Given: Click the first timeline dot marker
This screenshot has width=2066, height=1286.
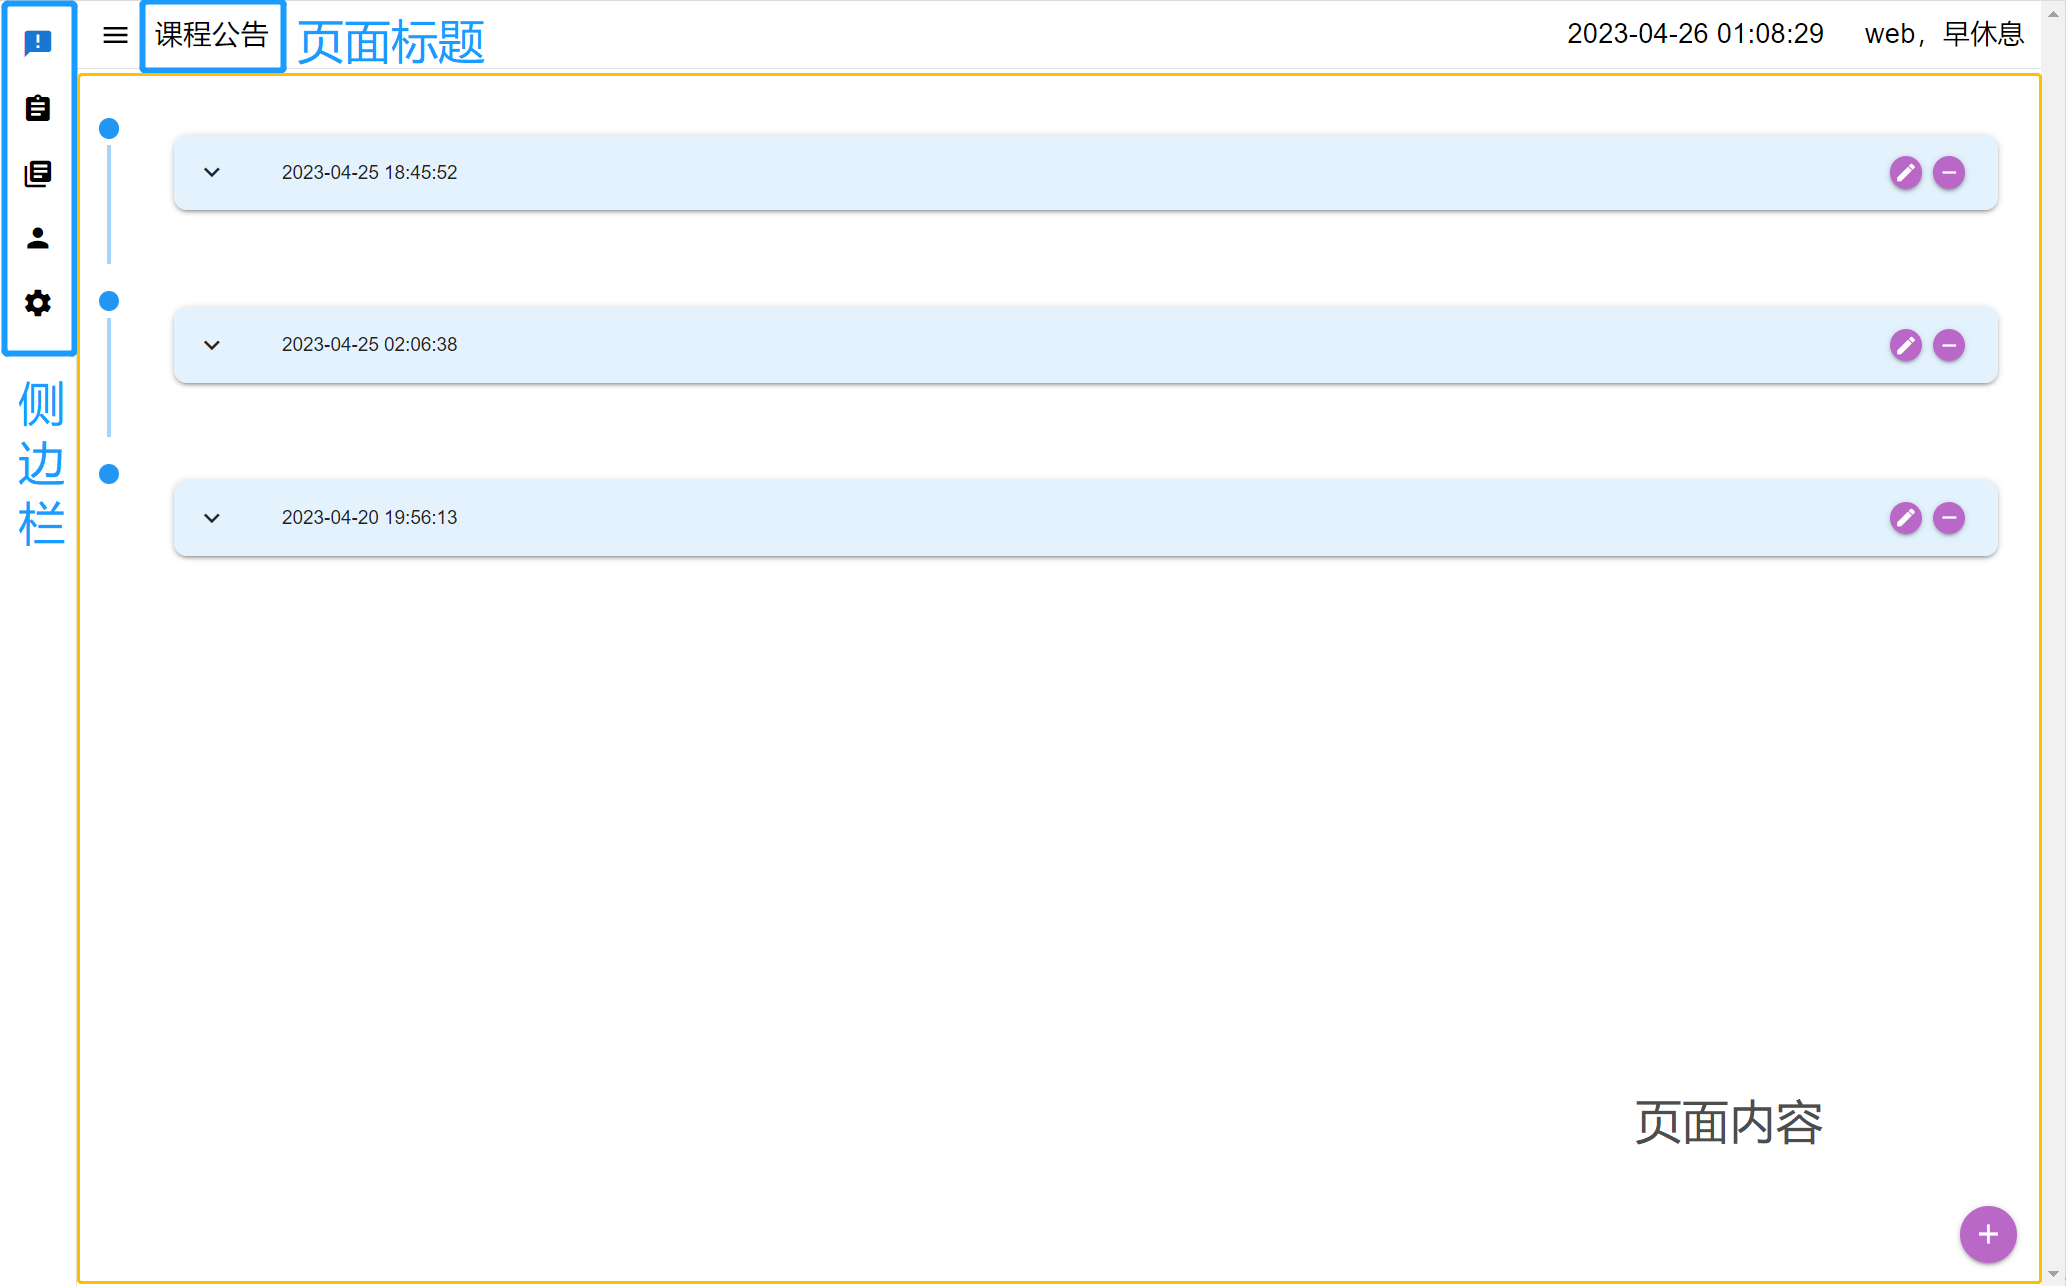Looking at the screenshot, I should coord(109,128).
